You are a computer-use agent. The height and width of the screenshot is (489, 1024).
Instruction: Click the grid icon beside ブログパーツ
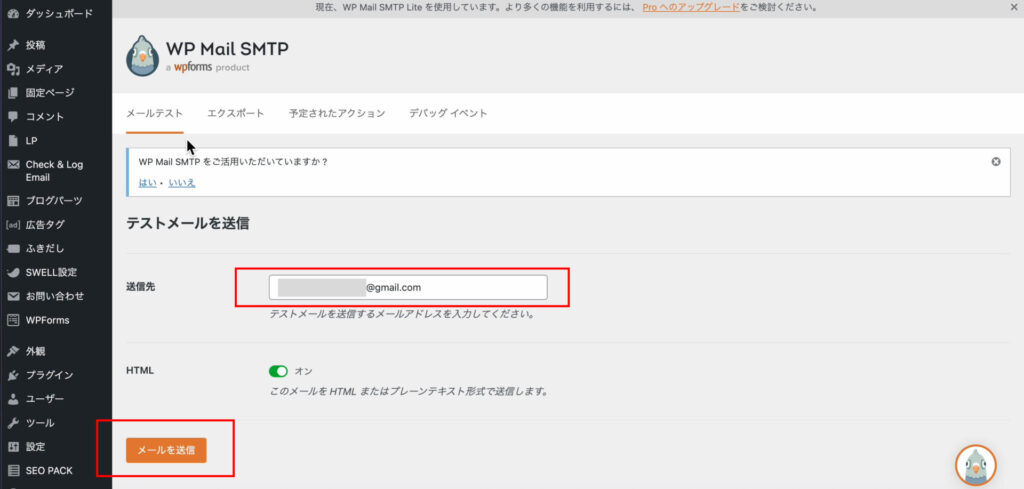(x=13, y=200)
